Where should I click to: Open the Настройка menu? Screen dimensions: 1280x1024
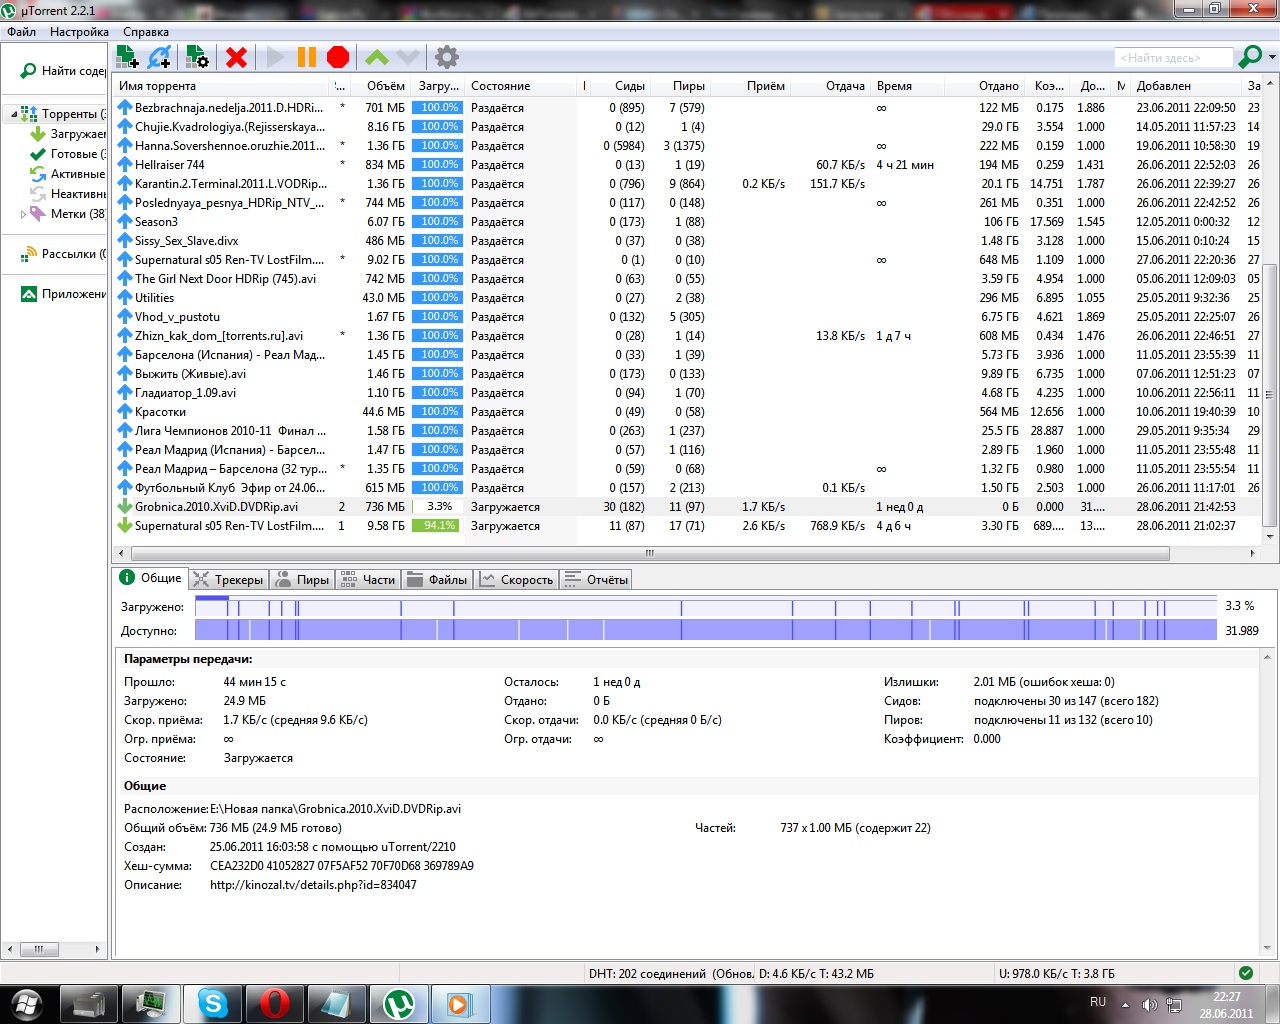point(79,32)
